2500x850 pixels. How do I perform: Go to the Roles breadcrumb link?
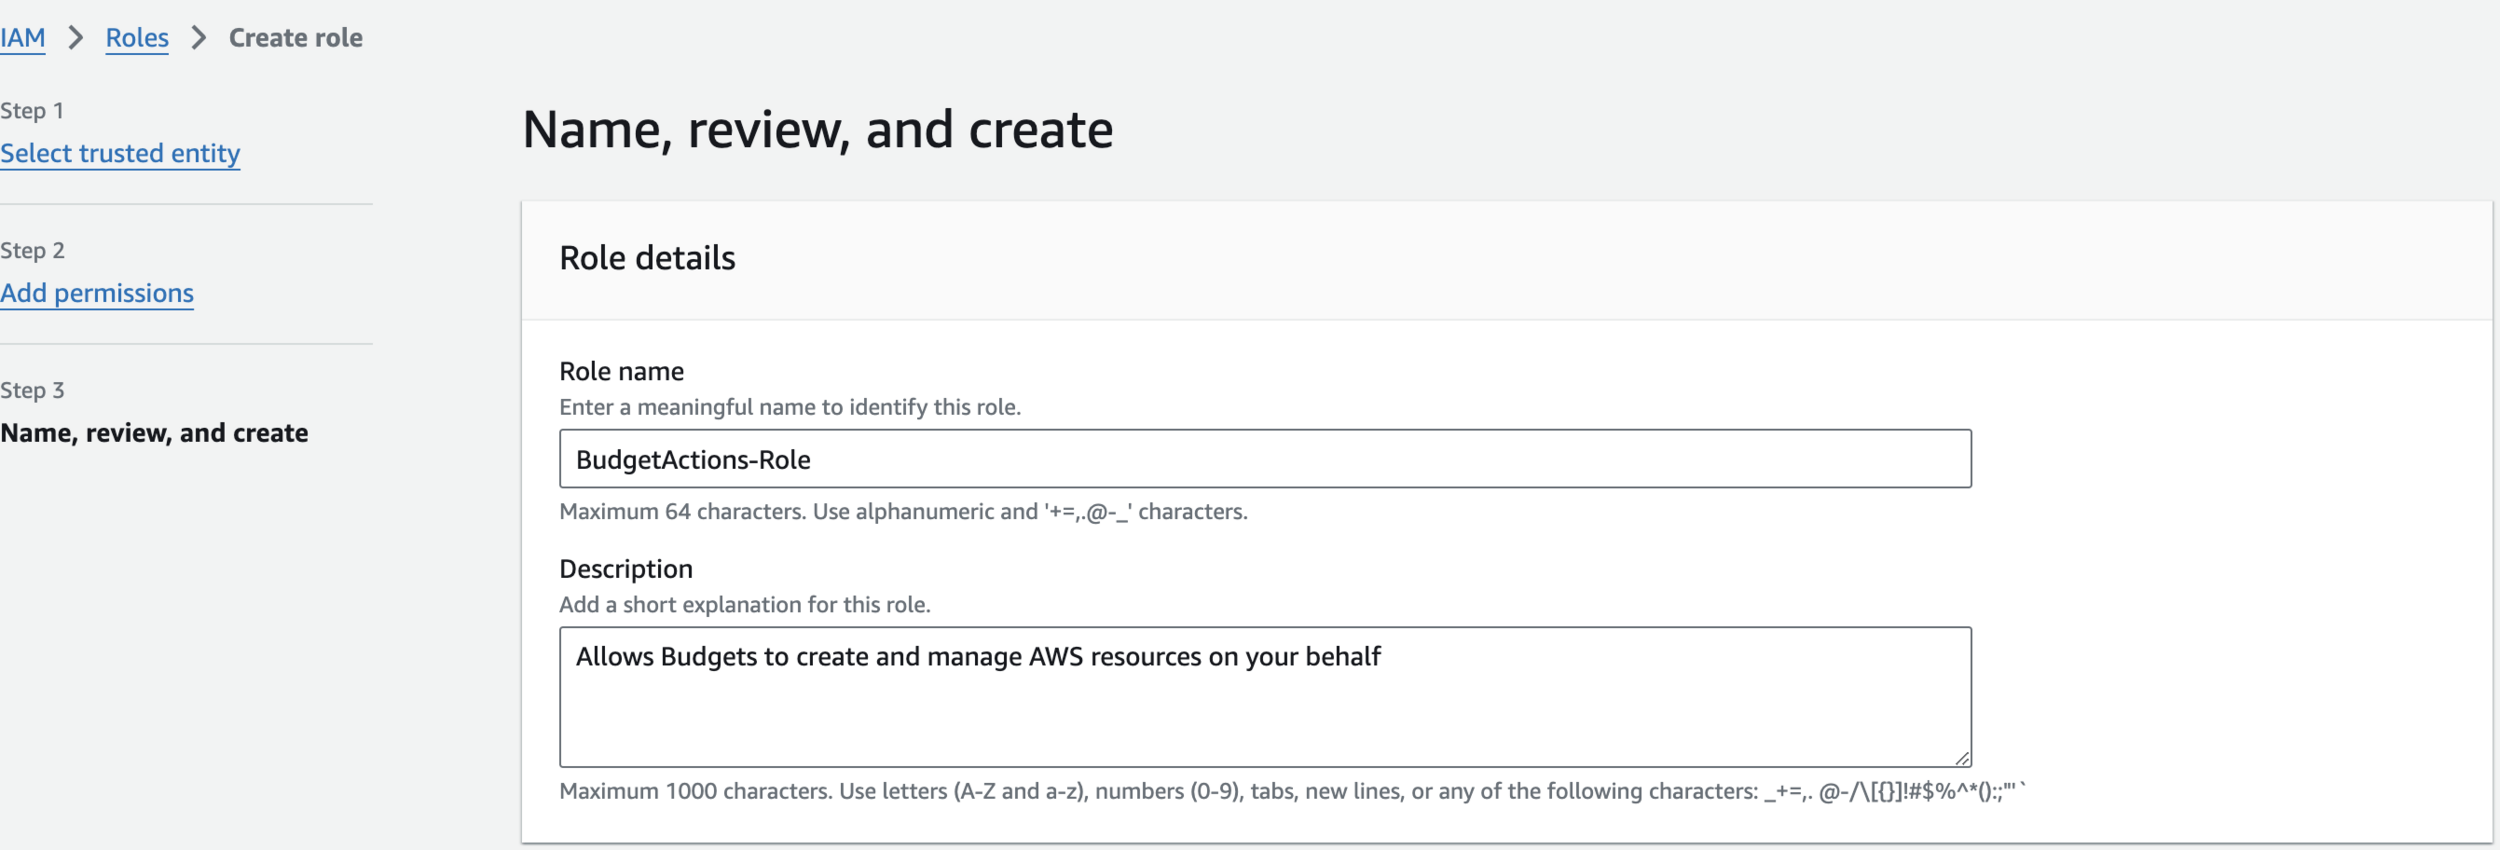pos(137,38)
